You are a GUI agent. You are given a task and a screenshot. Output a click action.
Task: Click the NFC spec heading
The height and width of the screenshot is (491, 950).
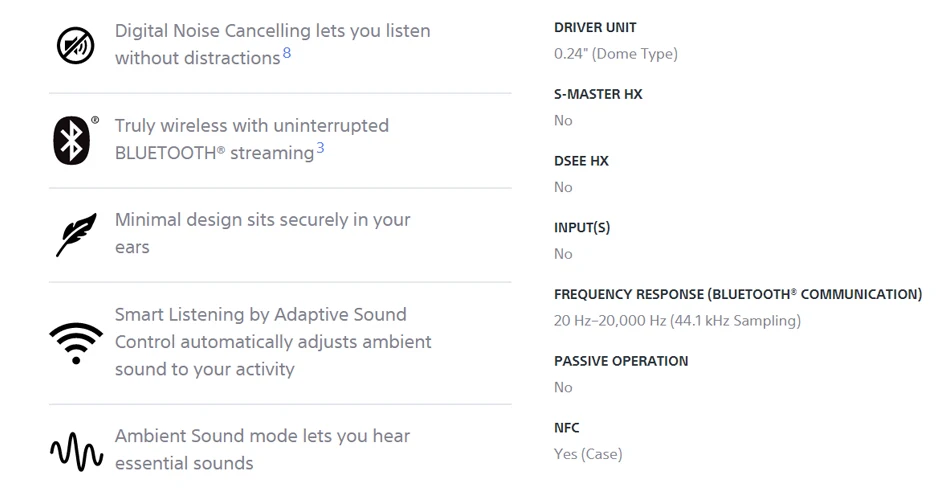tap(567, 428)
